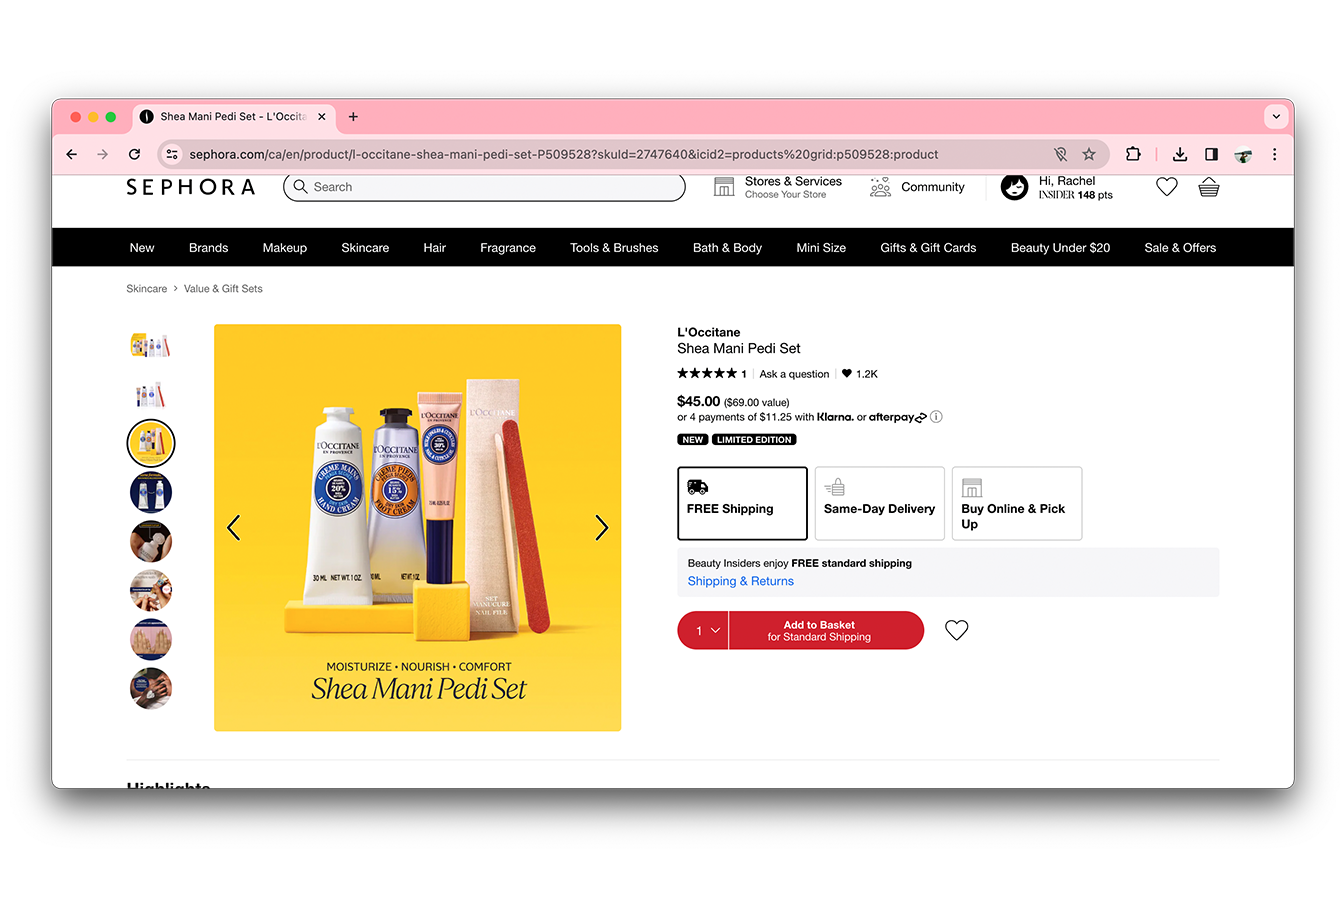Viewport: 1340px width, 919px height.
Task: Open the Loves heart icon in header
Action: coord(1166,187)
